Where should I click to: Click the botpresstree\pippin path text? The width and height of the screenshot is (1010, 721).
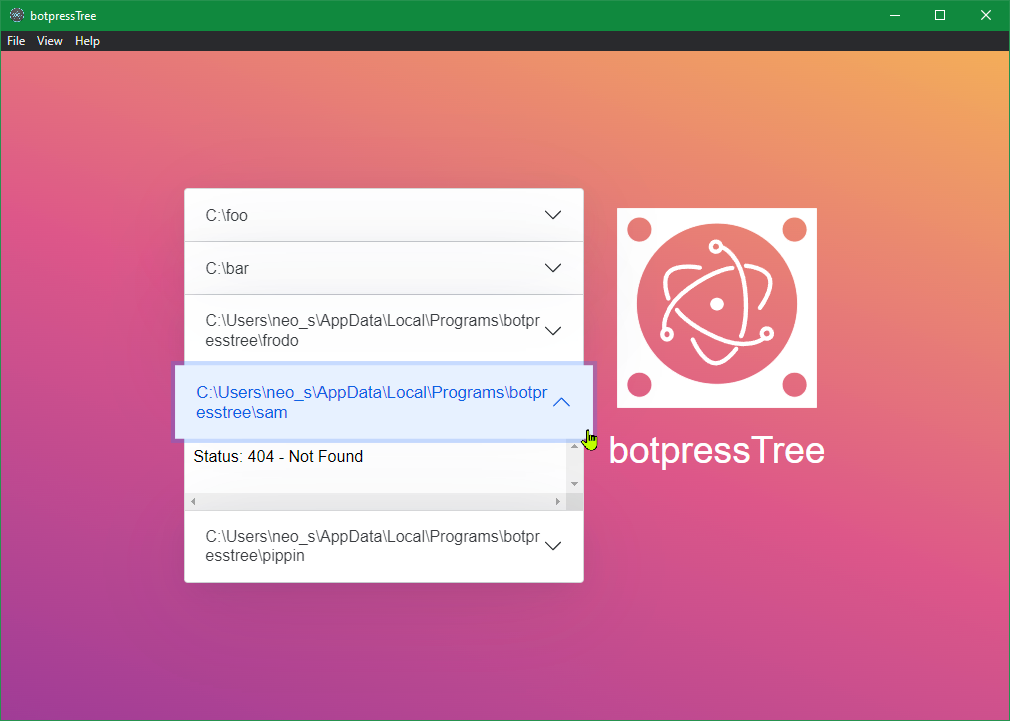[372, 546]
